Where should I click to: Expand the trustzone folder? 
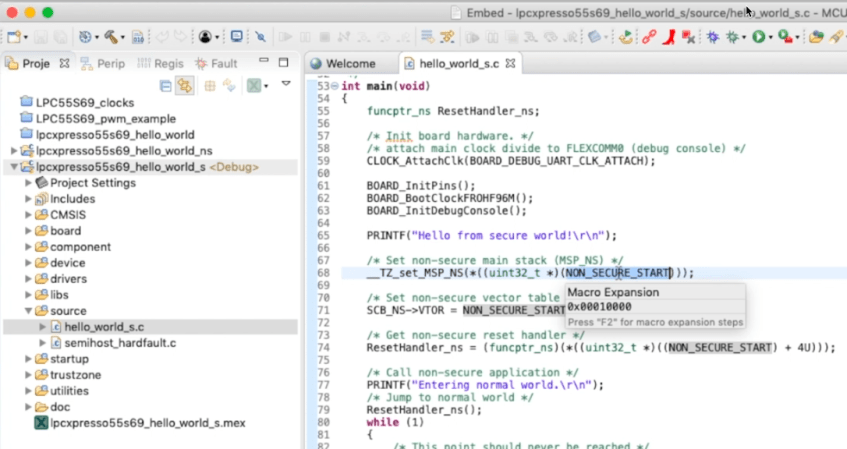click(29, 375)
